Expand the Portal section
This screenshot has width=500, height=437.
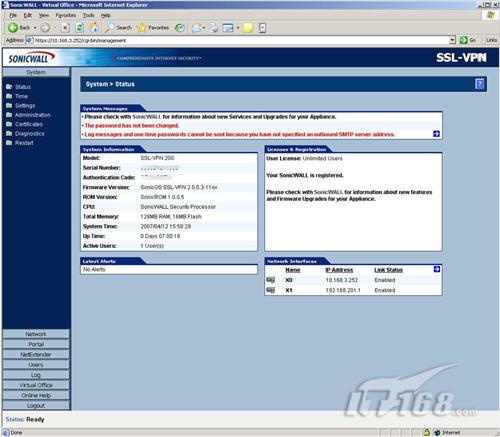36,344
